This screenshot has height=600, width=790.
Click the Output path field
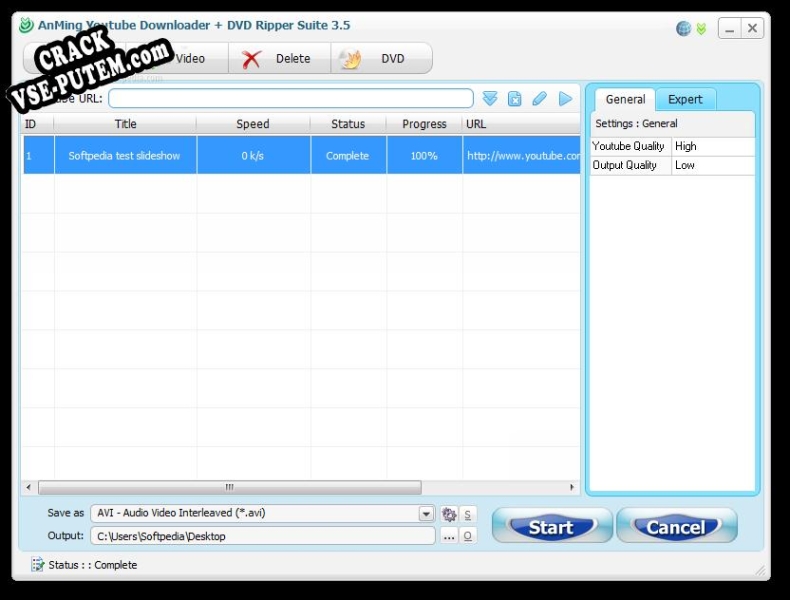tap(263, 536)
